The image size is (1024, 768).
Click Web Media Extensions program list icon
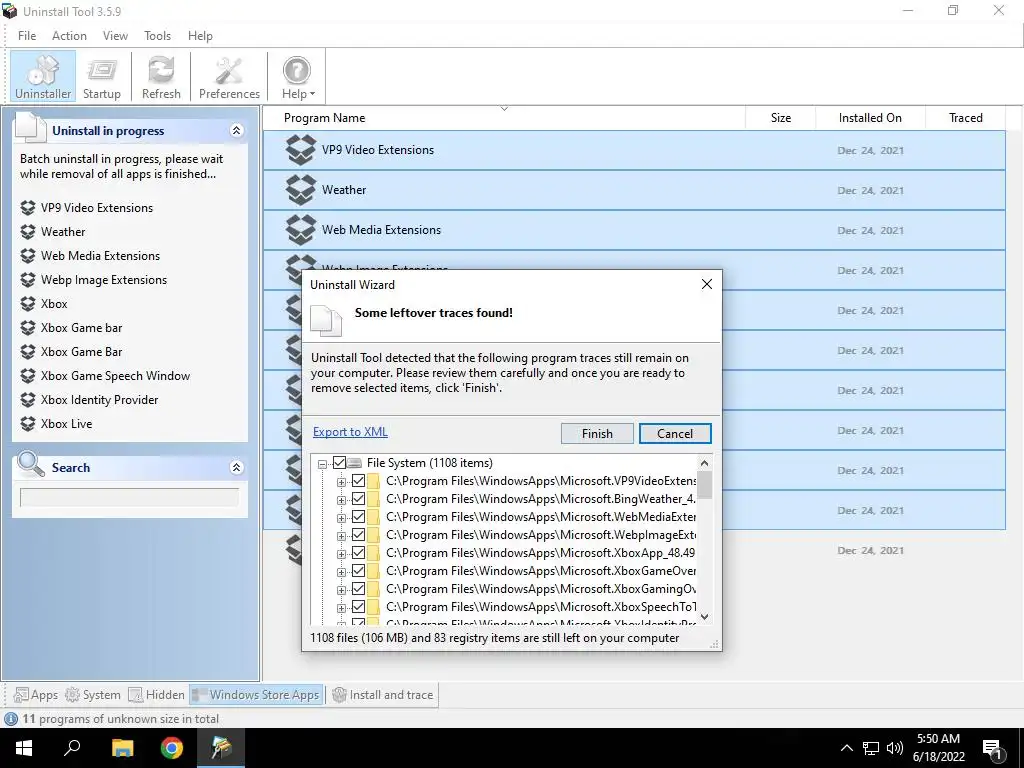coord(300,230)
